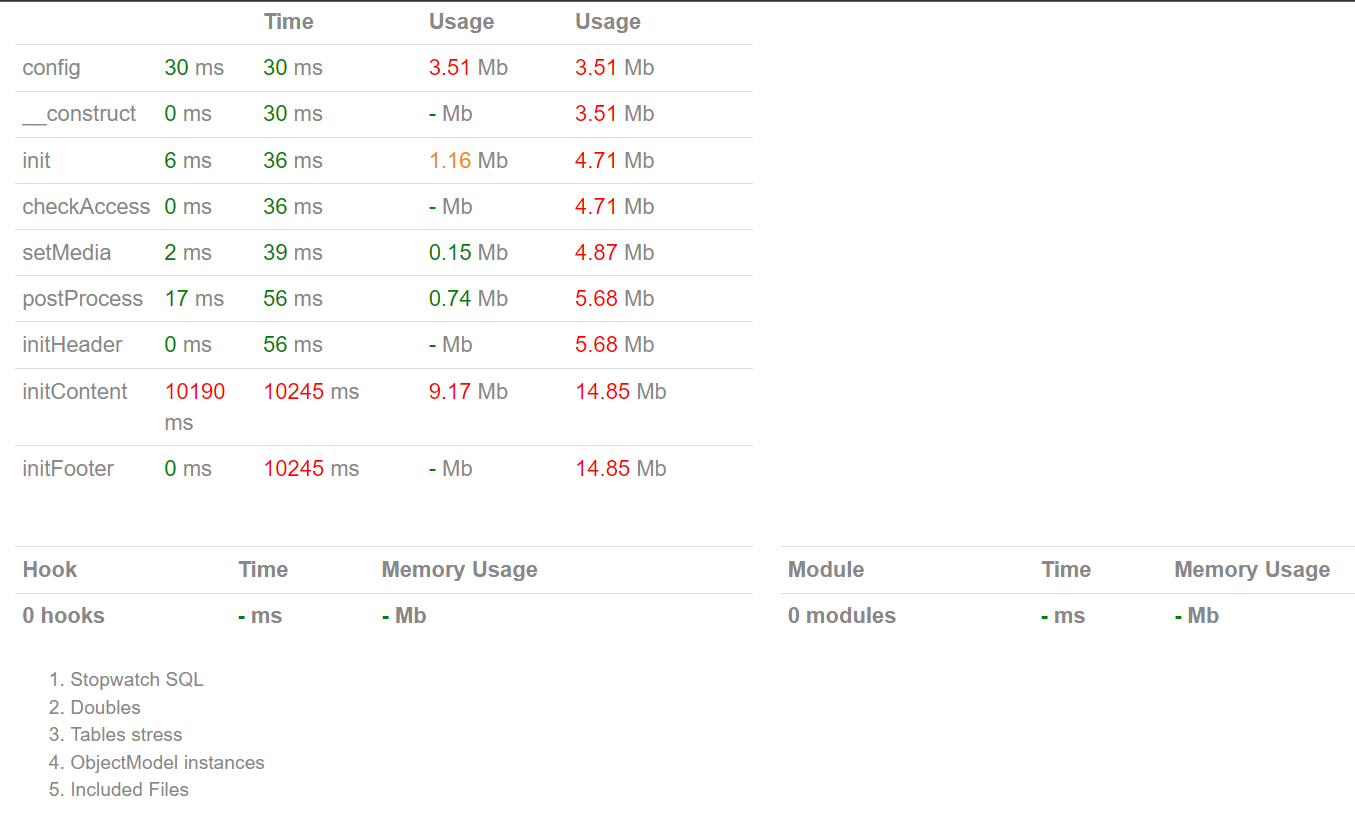Viewport: 1355px width, 832px height.
Task: Select 4.71 Mb in the checkAccess row
Action: click(x=615, y=206)
